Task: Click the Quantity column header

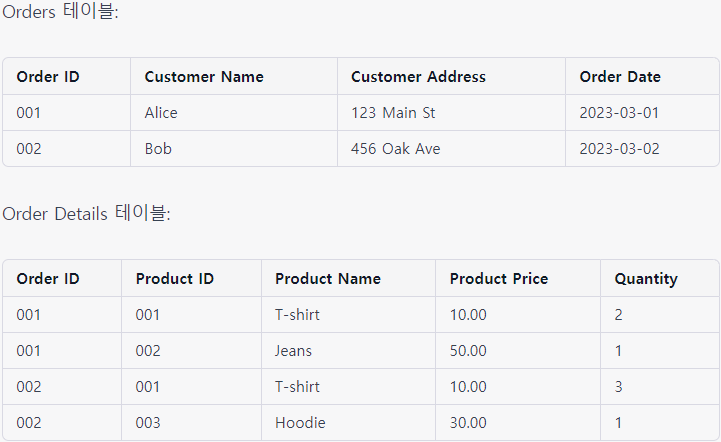Action: coord(646,279)
